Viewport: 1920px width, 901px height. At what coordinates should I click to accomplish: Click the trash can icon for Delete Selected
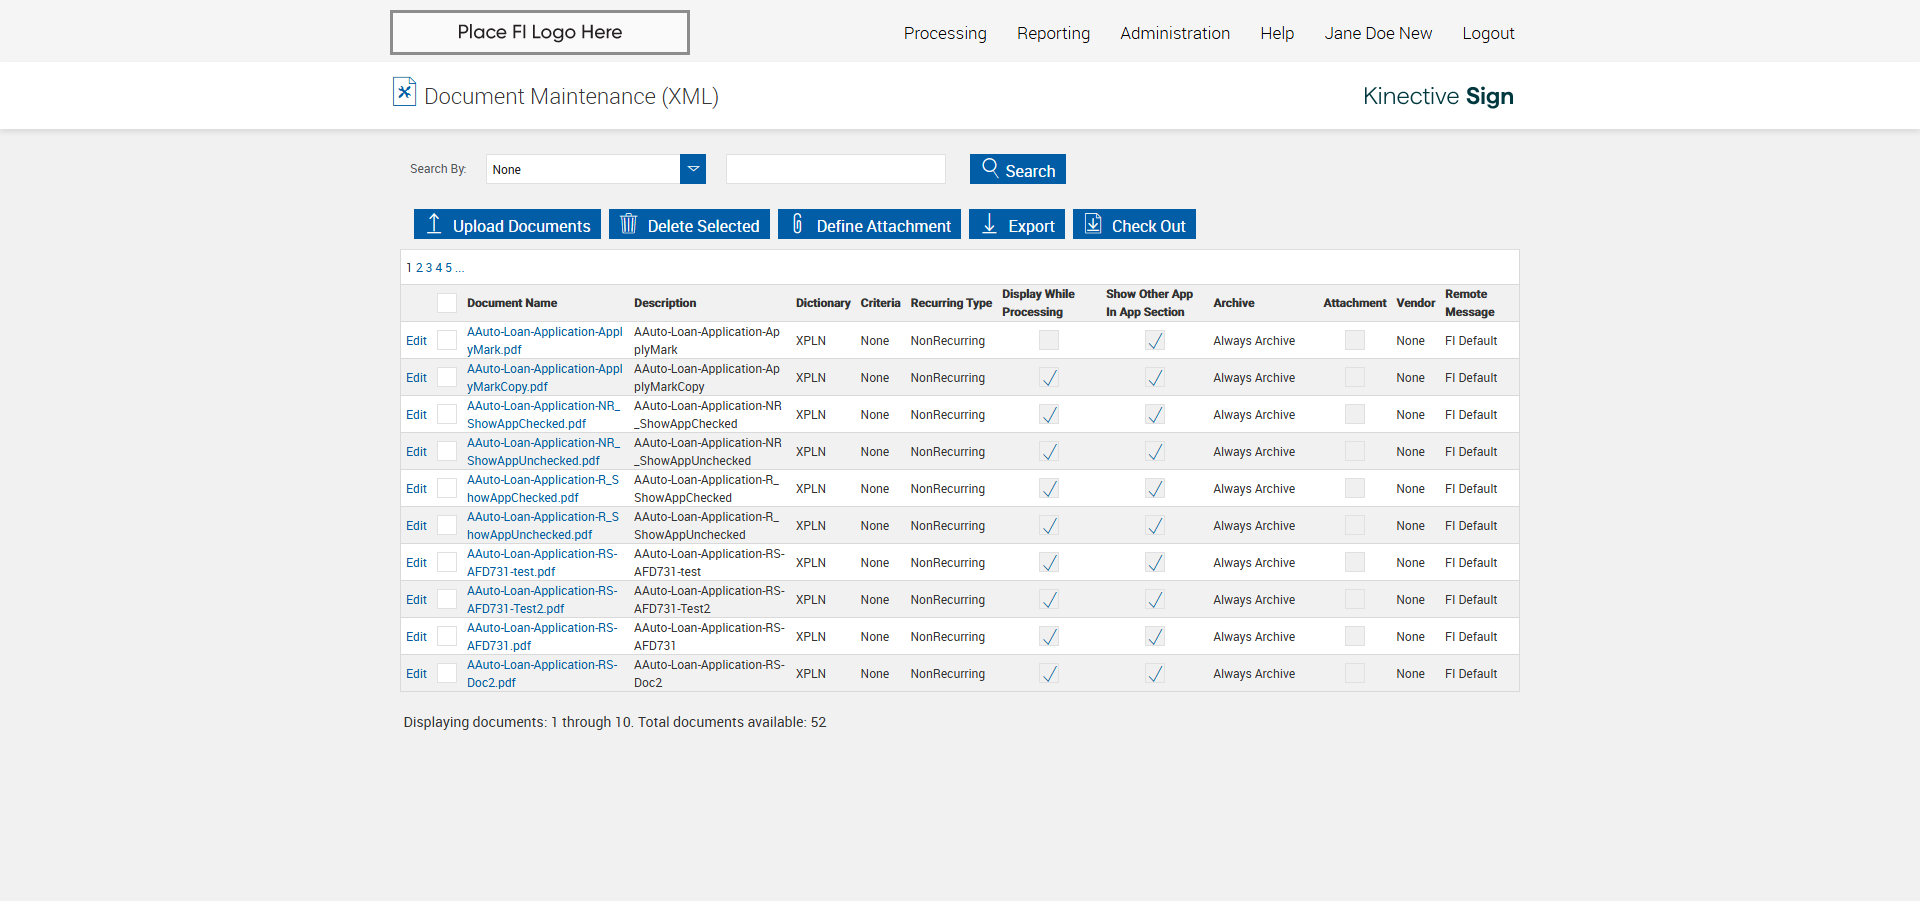[x=628, y=224]
